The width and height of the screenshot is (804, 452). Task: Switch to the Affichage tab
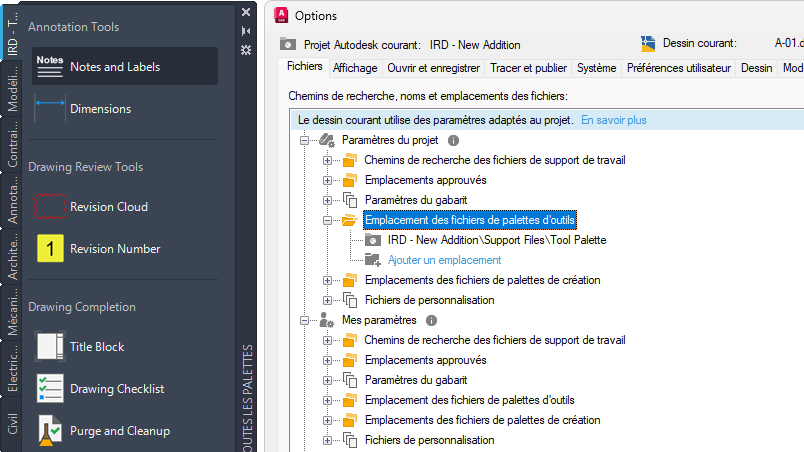(x=355, y=68)
